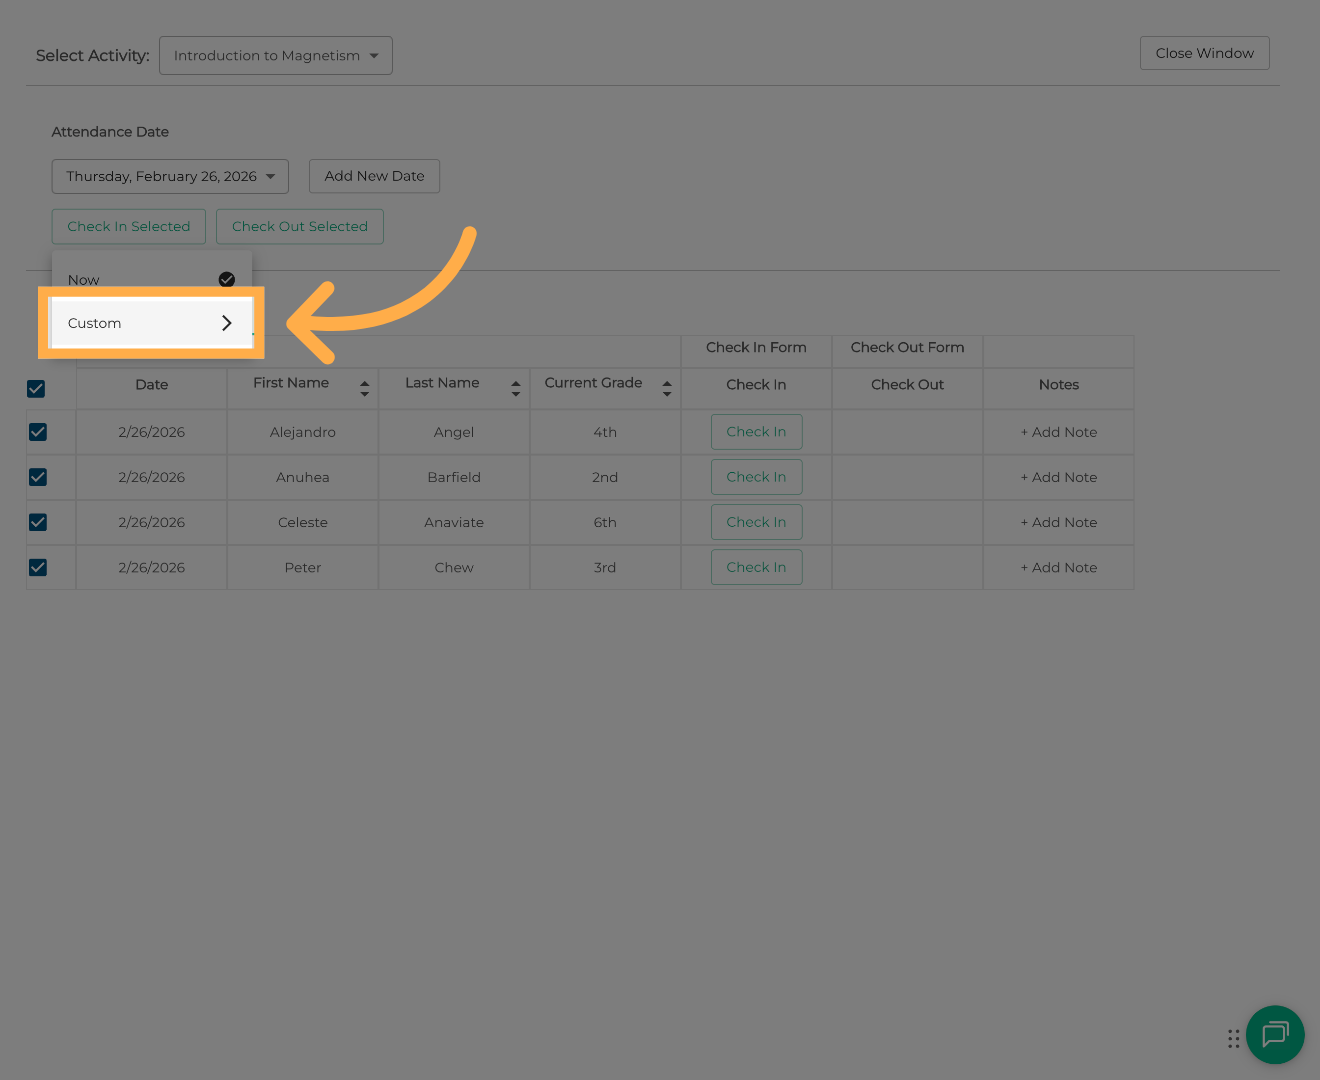Open the Thursday, February 26, 2026 date dropdown
This screenshot has height=1080, width=1320.
pos(169,176)
